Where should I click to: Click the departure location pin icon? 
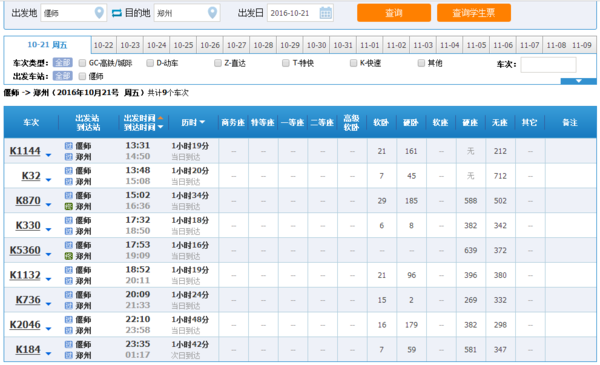coord(99,13)
